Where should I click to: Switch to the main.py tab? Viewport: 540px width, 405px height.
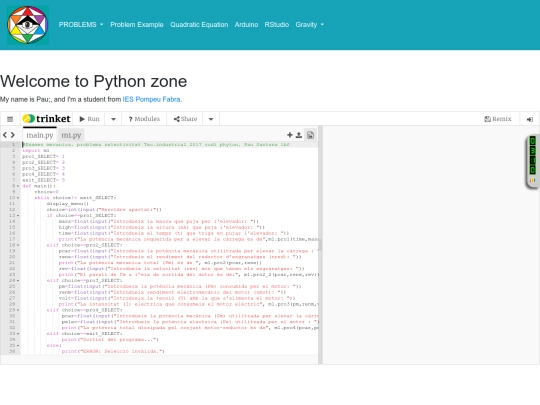click(x=40, y=135)
